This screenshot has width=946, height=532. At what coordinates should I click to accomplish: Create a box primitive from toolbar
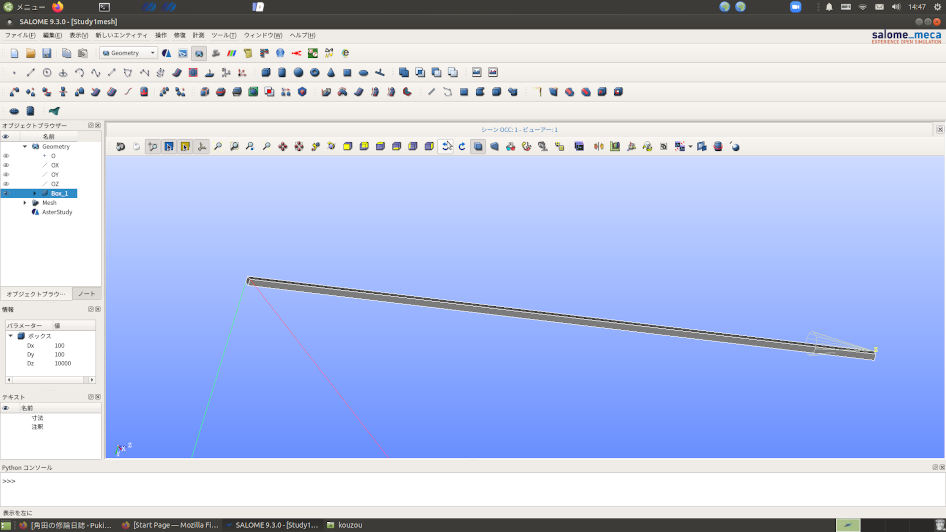[265, 72]
